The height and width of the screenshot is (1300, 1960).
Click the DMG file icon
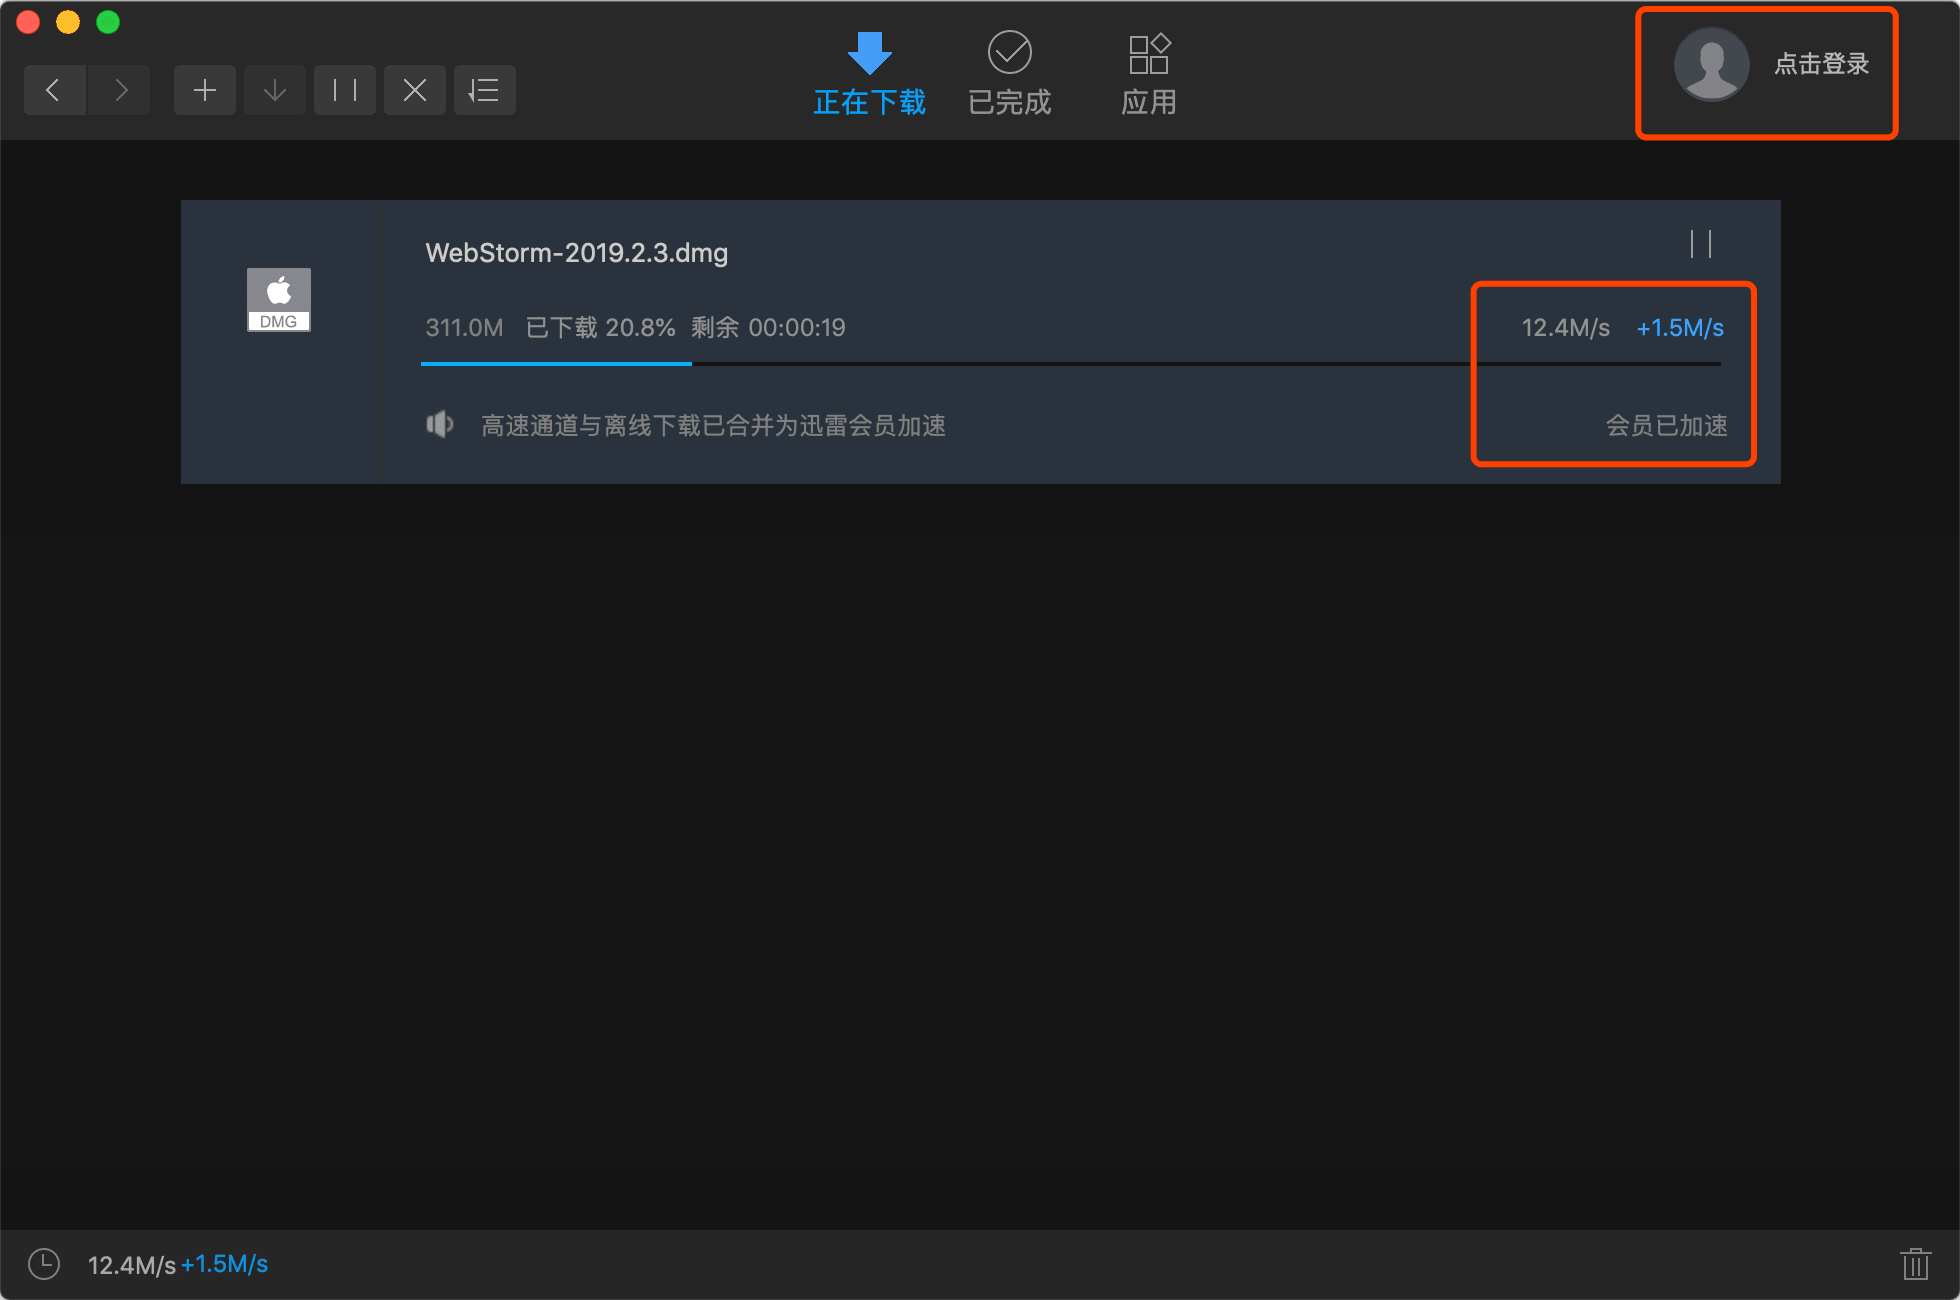coord(279,299)
